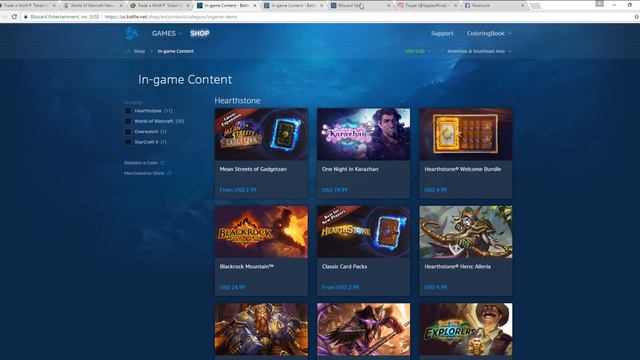Open the Merchandise Store link

tap(144, 173)
